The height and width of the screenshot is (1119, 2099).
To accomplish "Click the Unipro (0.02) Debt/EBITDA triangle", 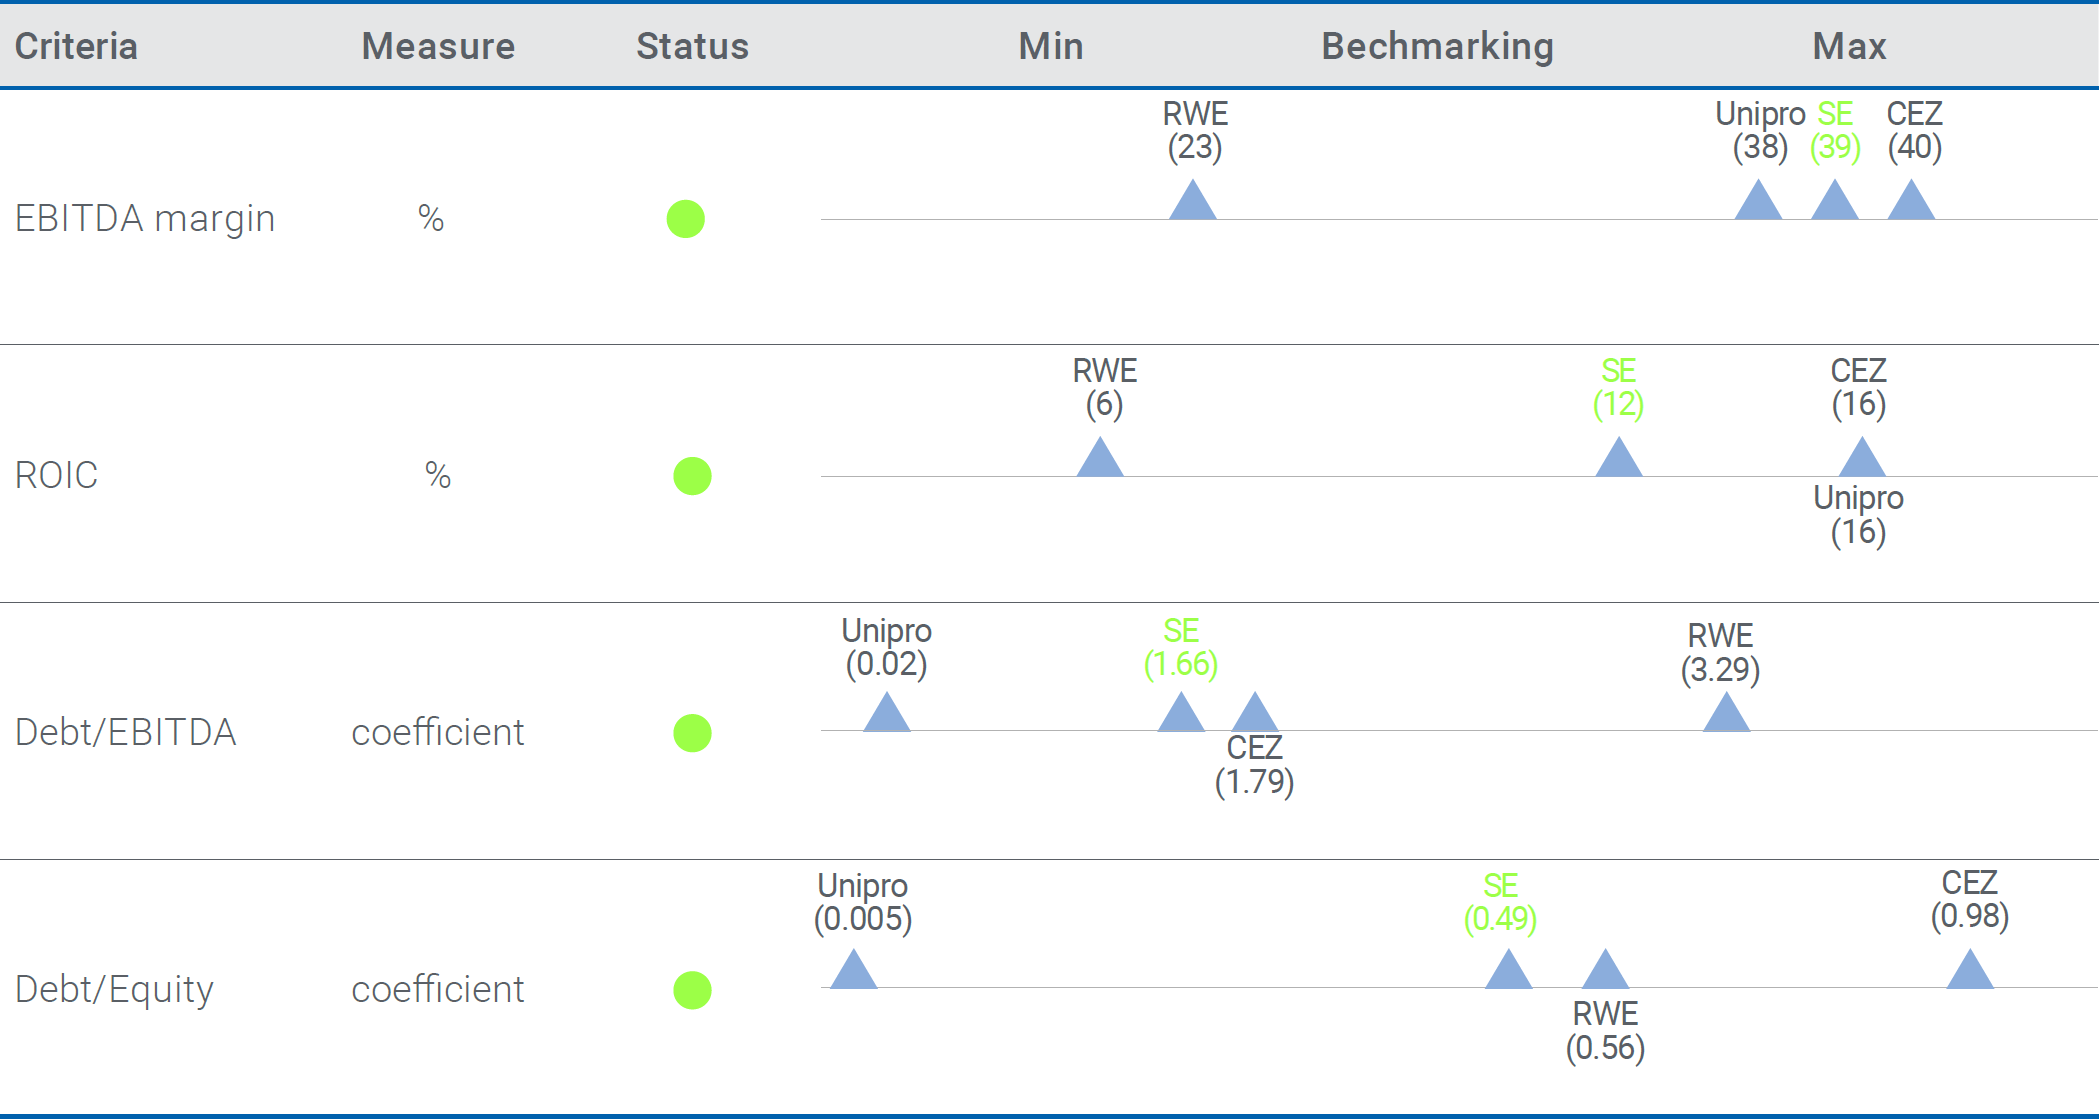I will [886, 714].
